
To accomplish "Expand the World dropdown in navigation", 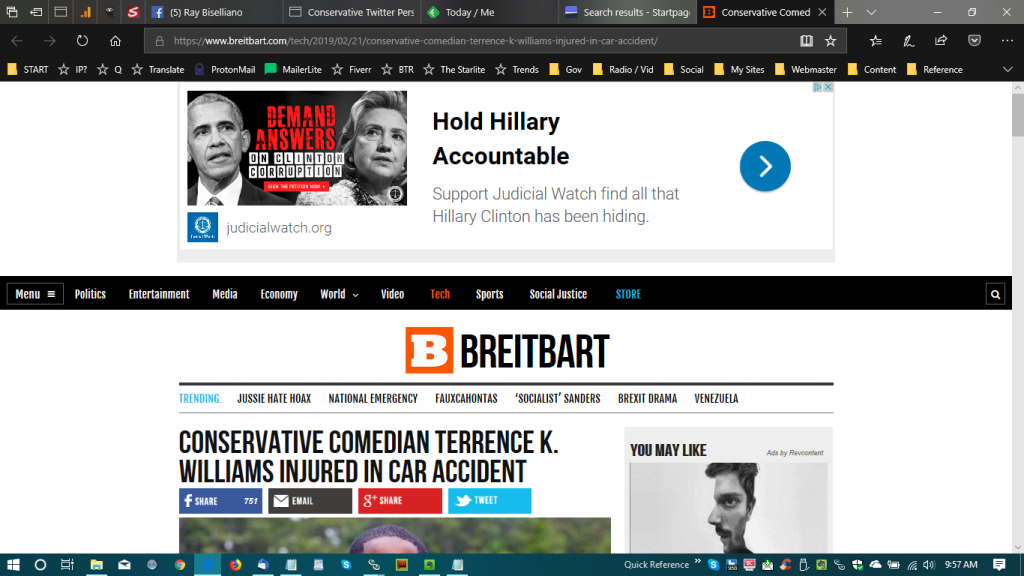I will click(x=339, y=294).
